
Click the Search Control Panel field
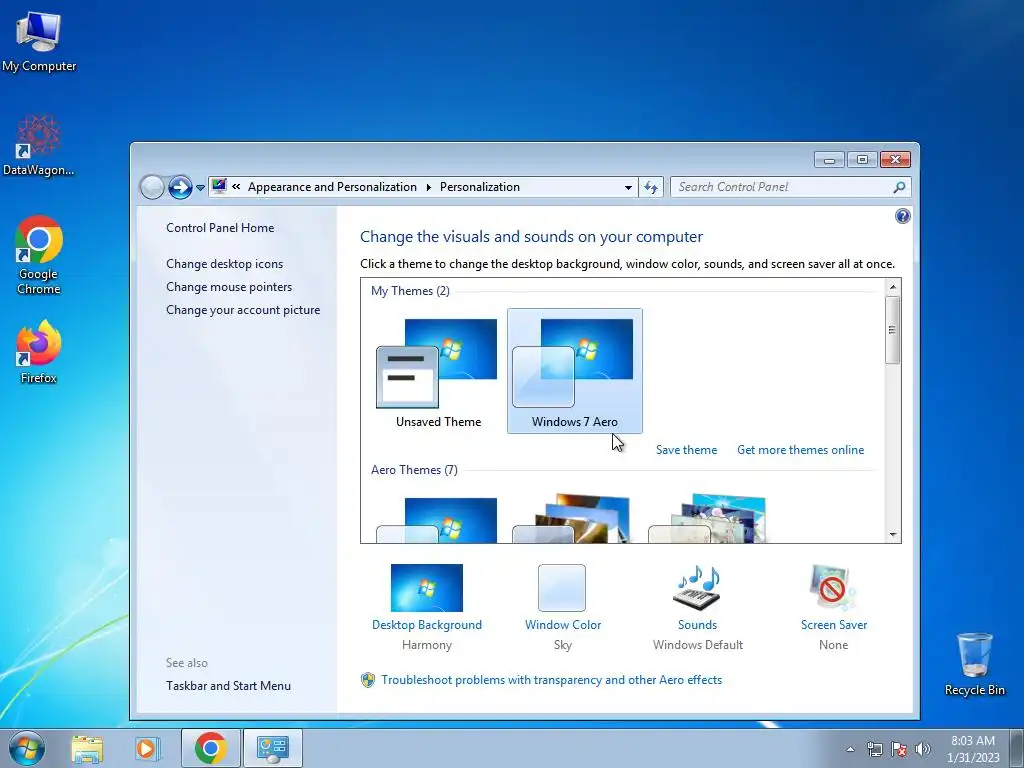[790, 187]
